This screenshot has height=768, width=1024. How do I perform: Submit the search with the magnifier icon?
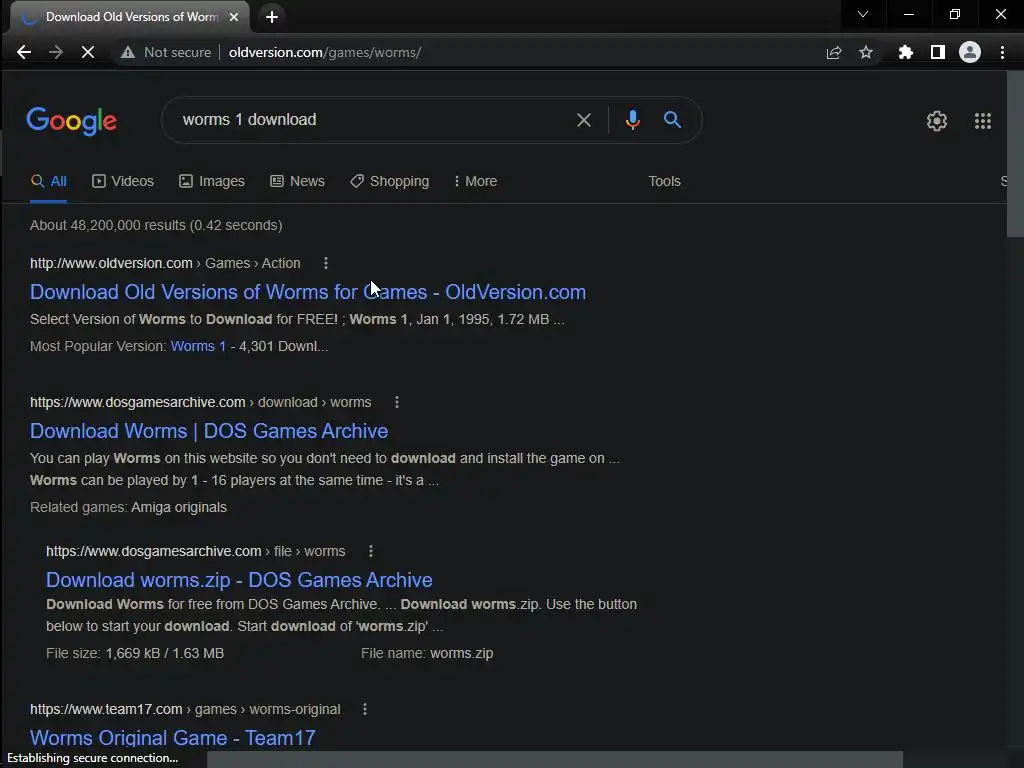[673, 120]
